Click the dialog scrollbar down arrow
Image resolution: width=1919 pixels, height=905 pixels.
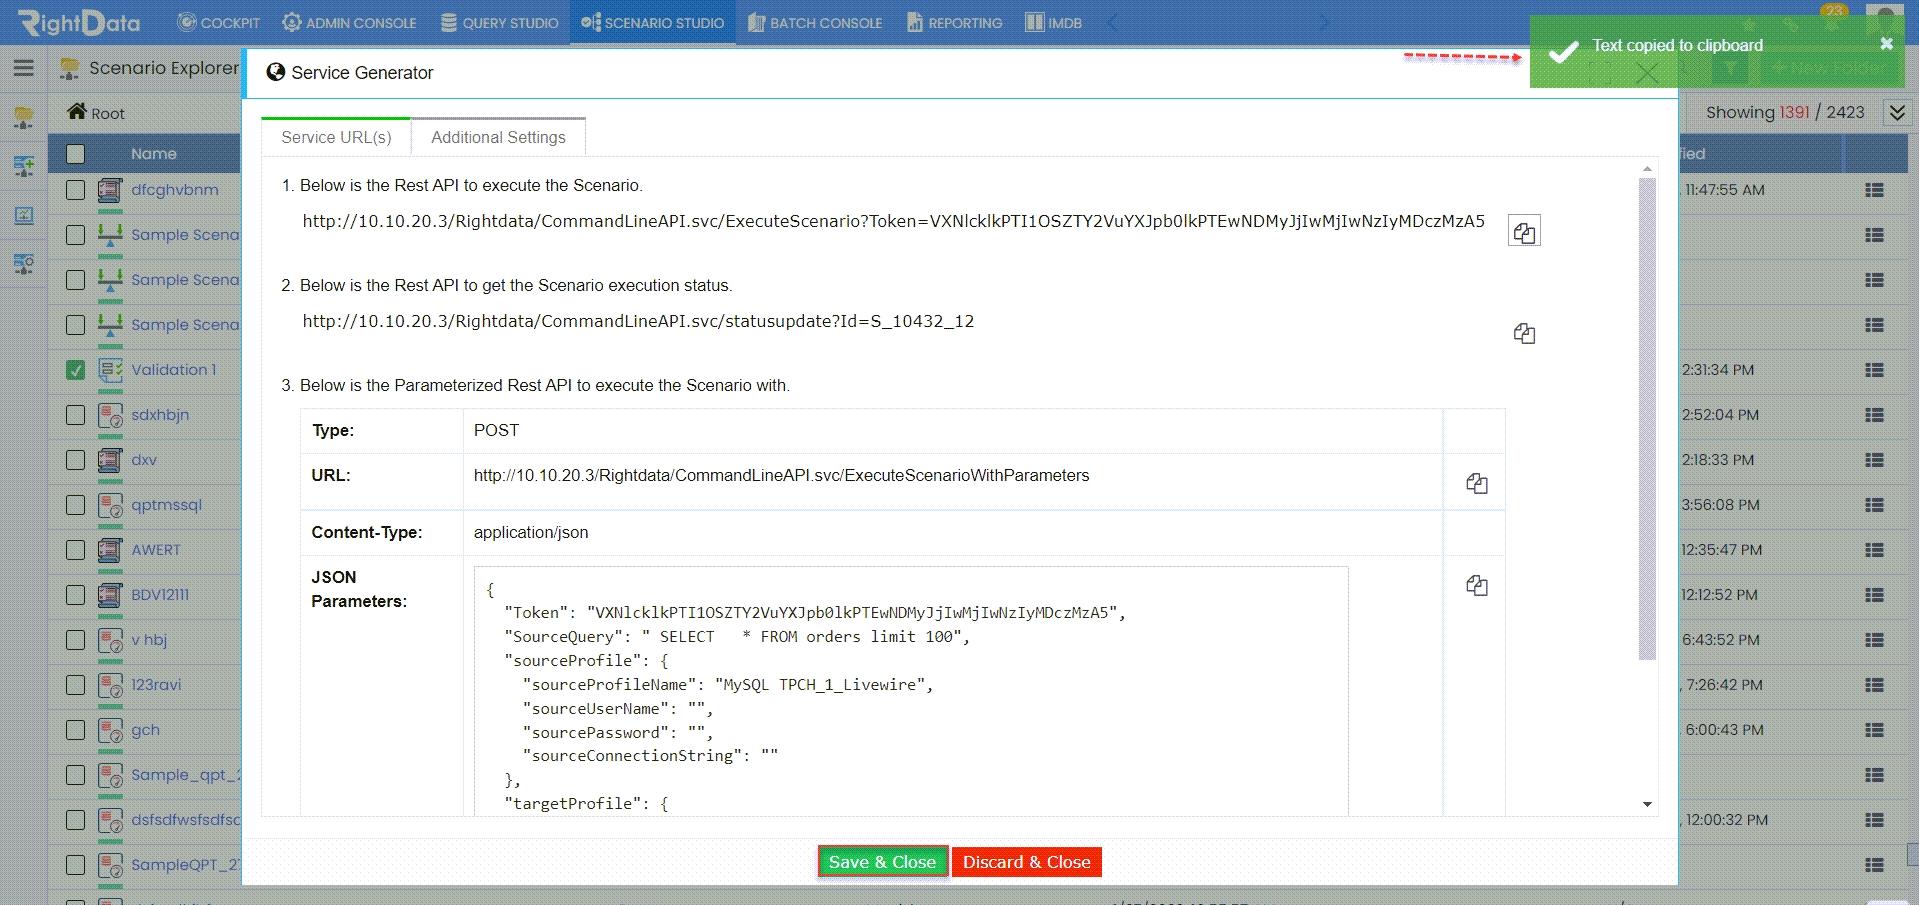click(1647, 804)
